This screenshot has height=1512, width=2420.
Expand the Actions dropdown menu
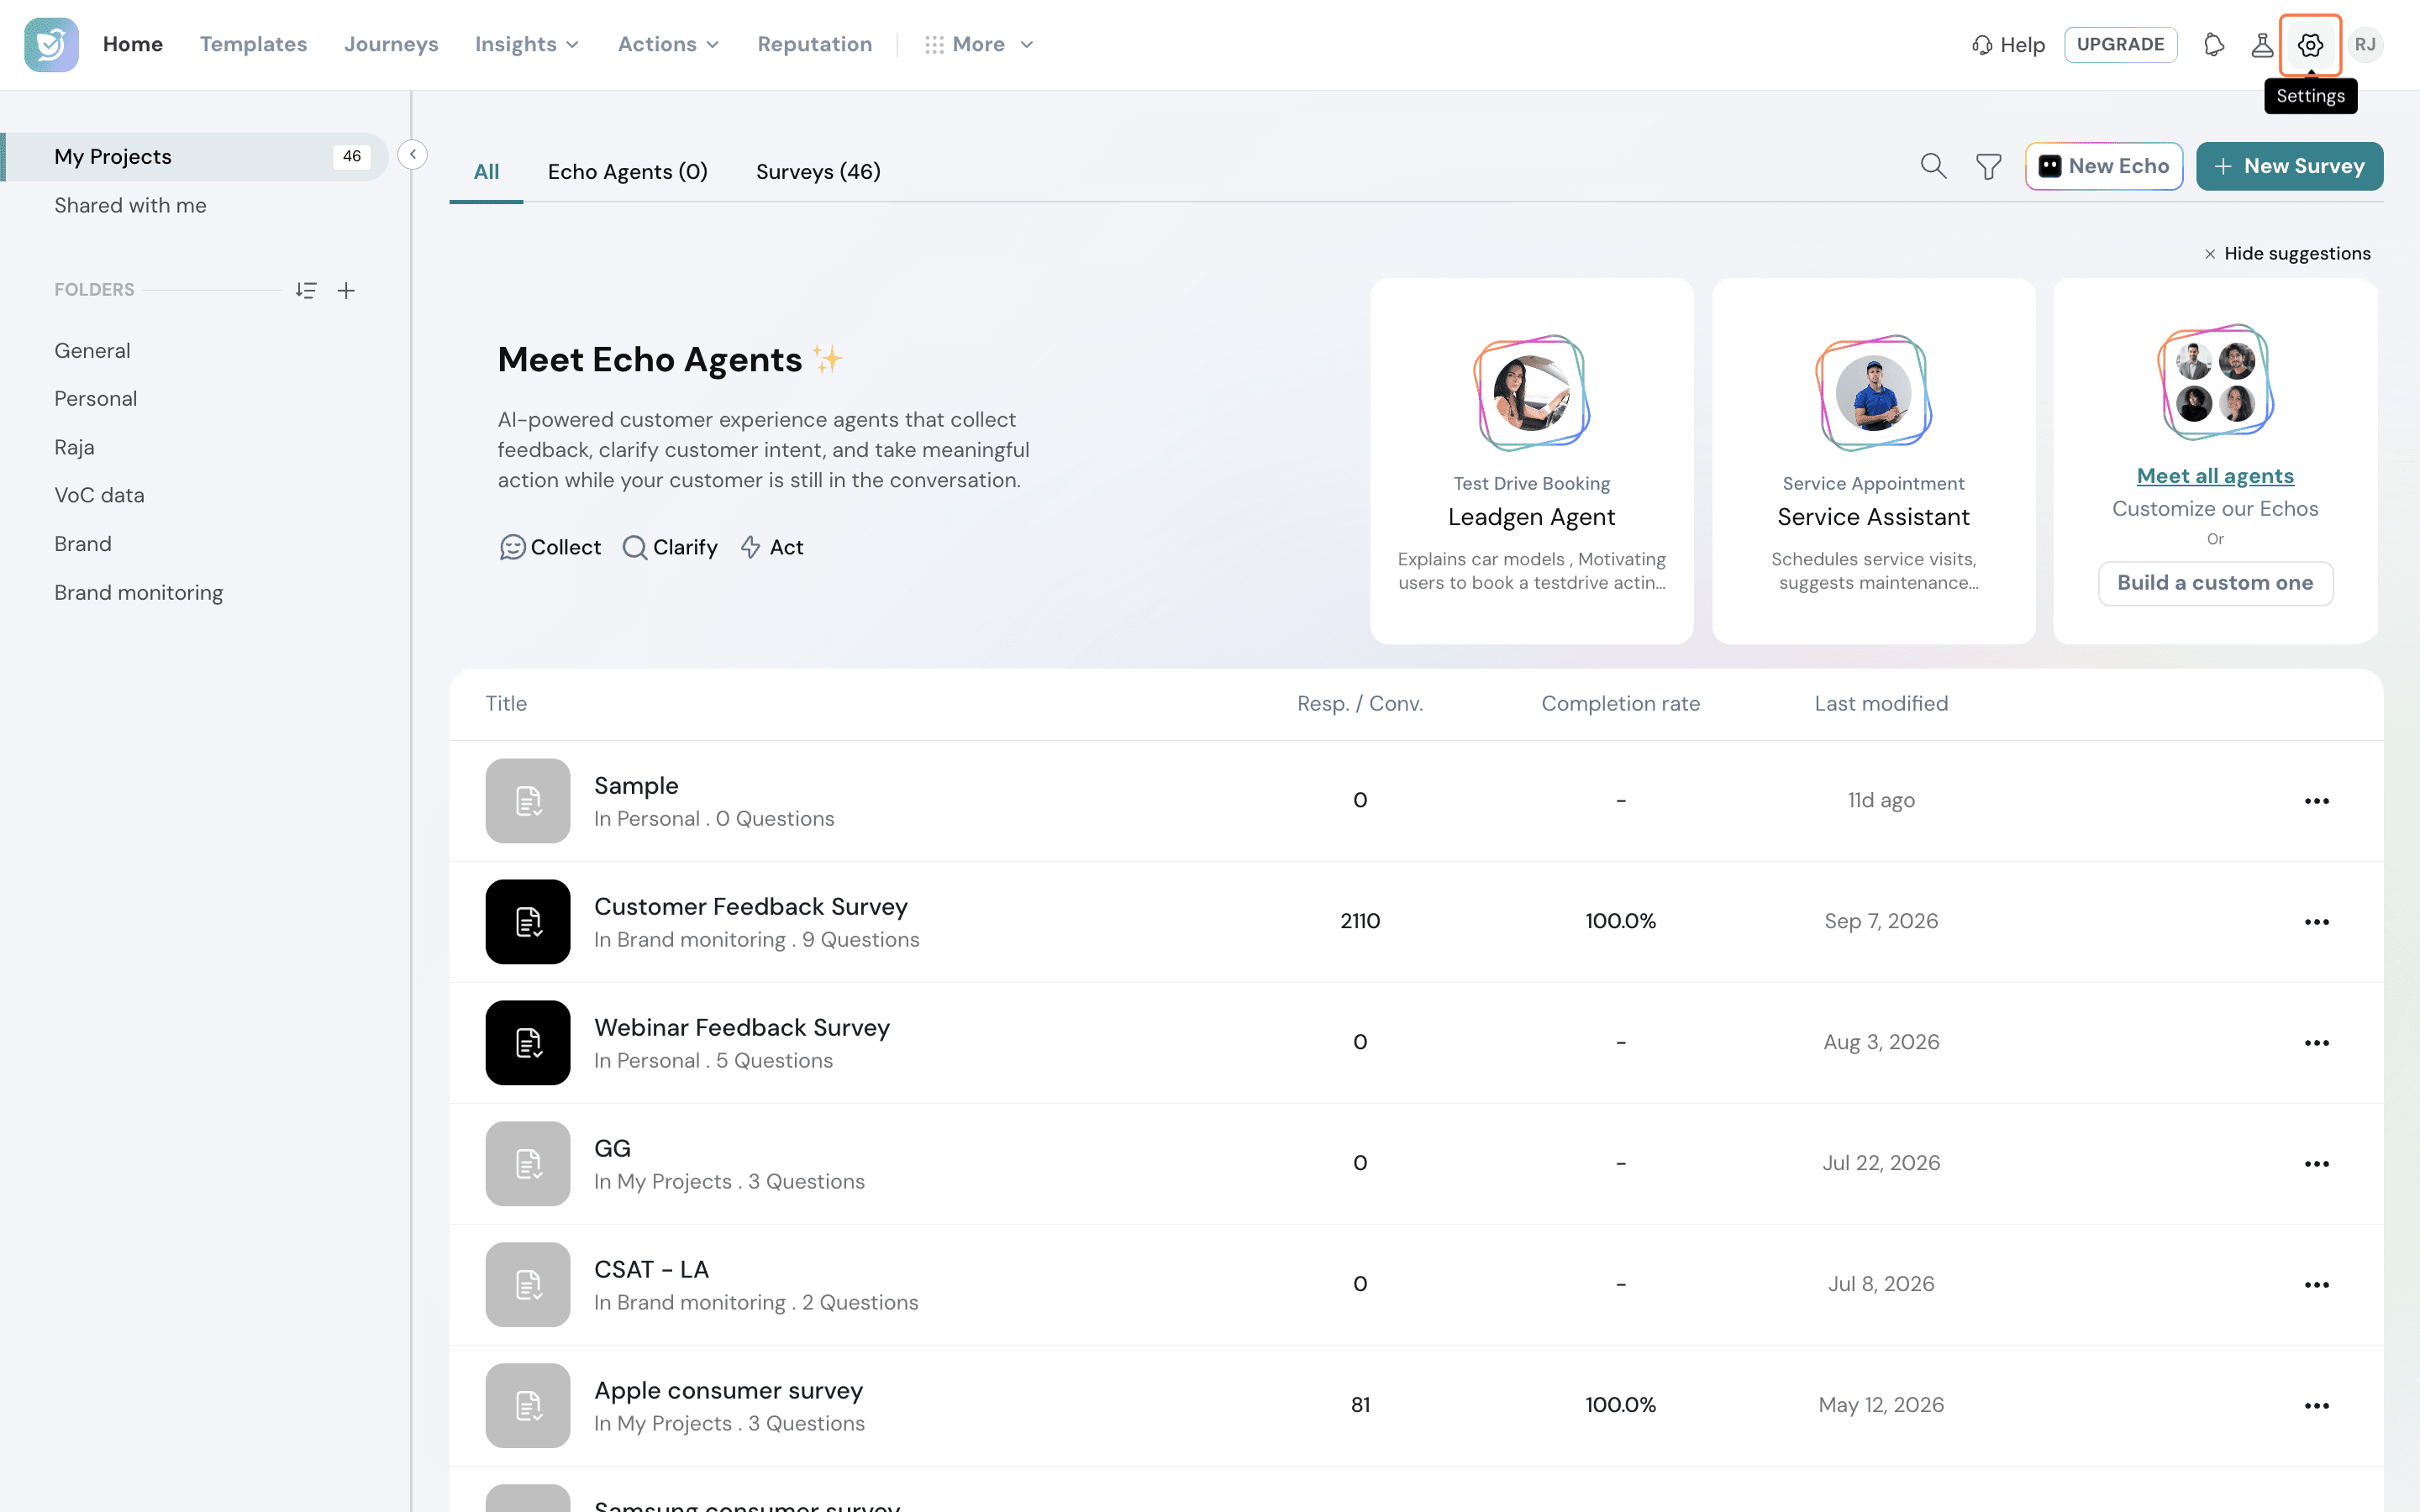click(x=669, y=45)
